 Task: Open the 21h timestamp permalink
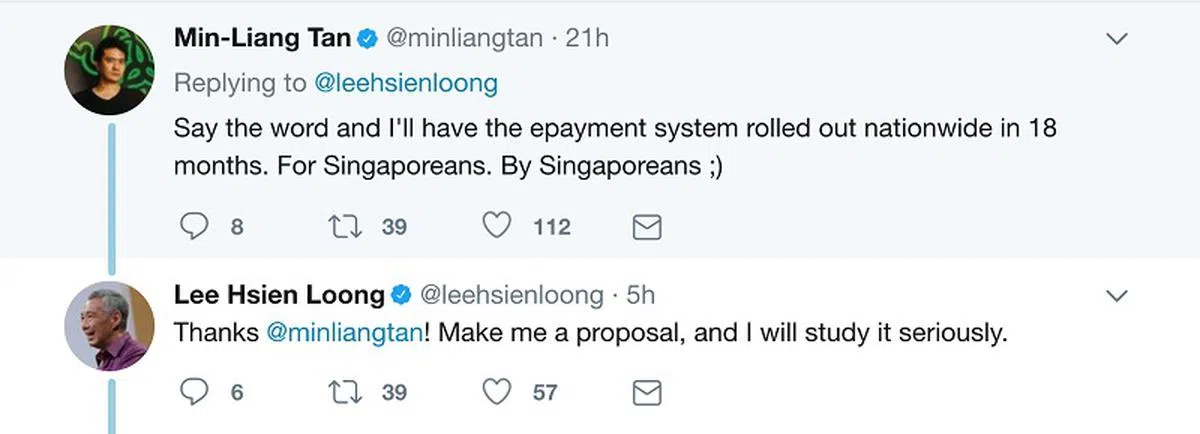(587, 39)
